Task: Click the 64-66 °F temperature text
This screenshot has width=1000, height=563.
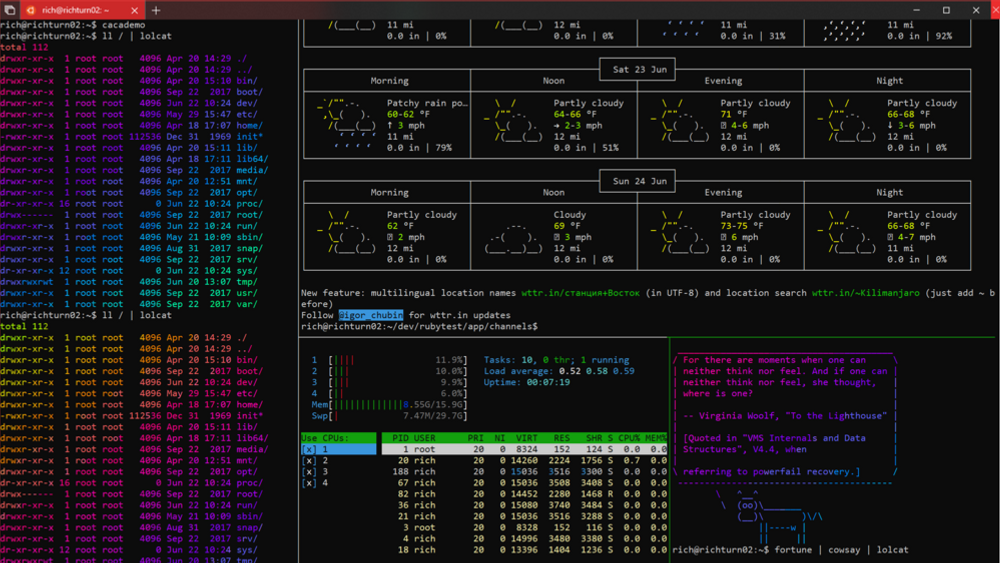Action: (575, 114)
